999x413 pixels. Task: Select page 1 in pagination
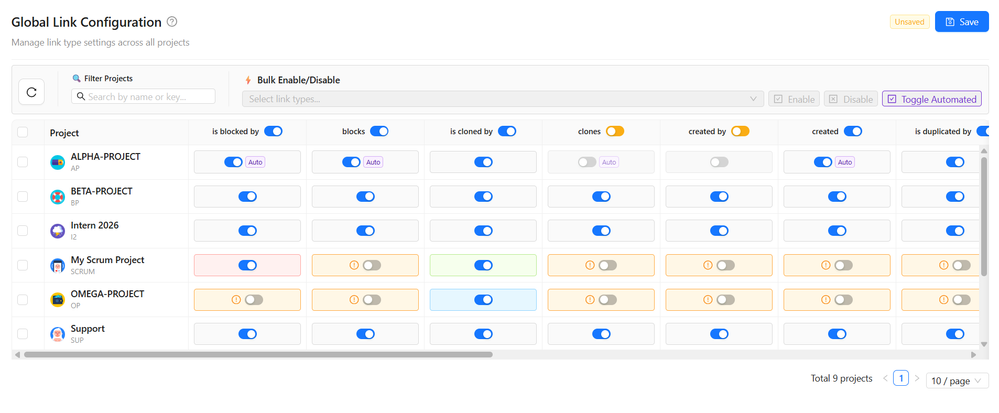click(901, 379)
